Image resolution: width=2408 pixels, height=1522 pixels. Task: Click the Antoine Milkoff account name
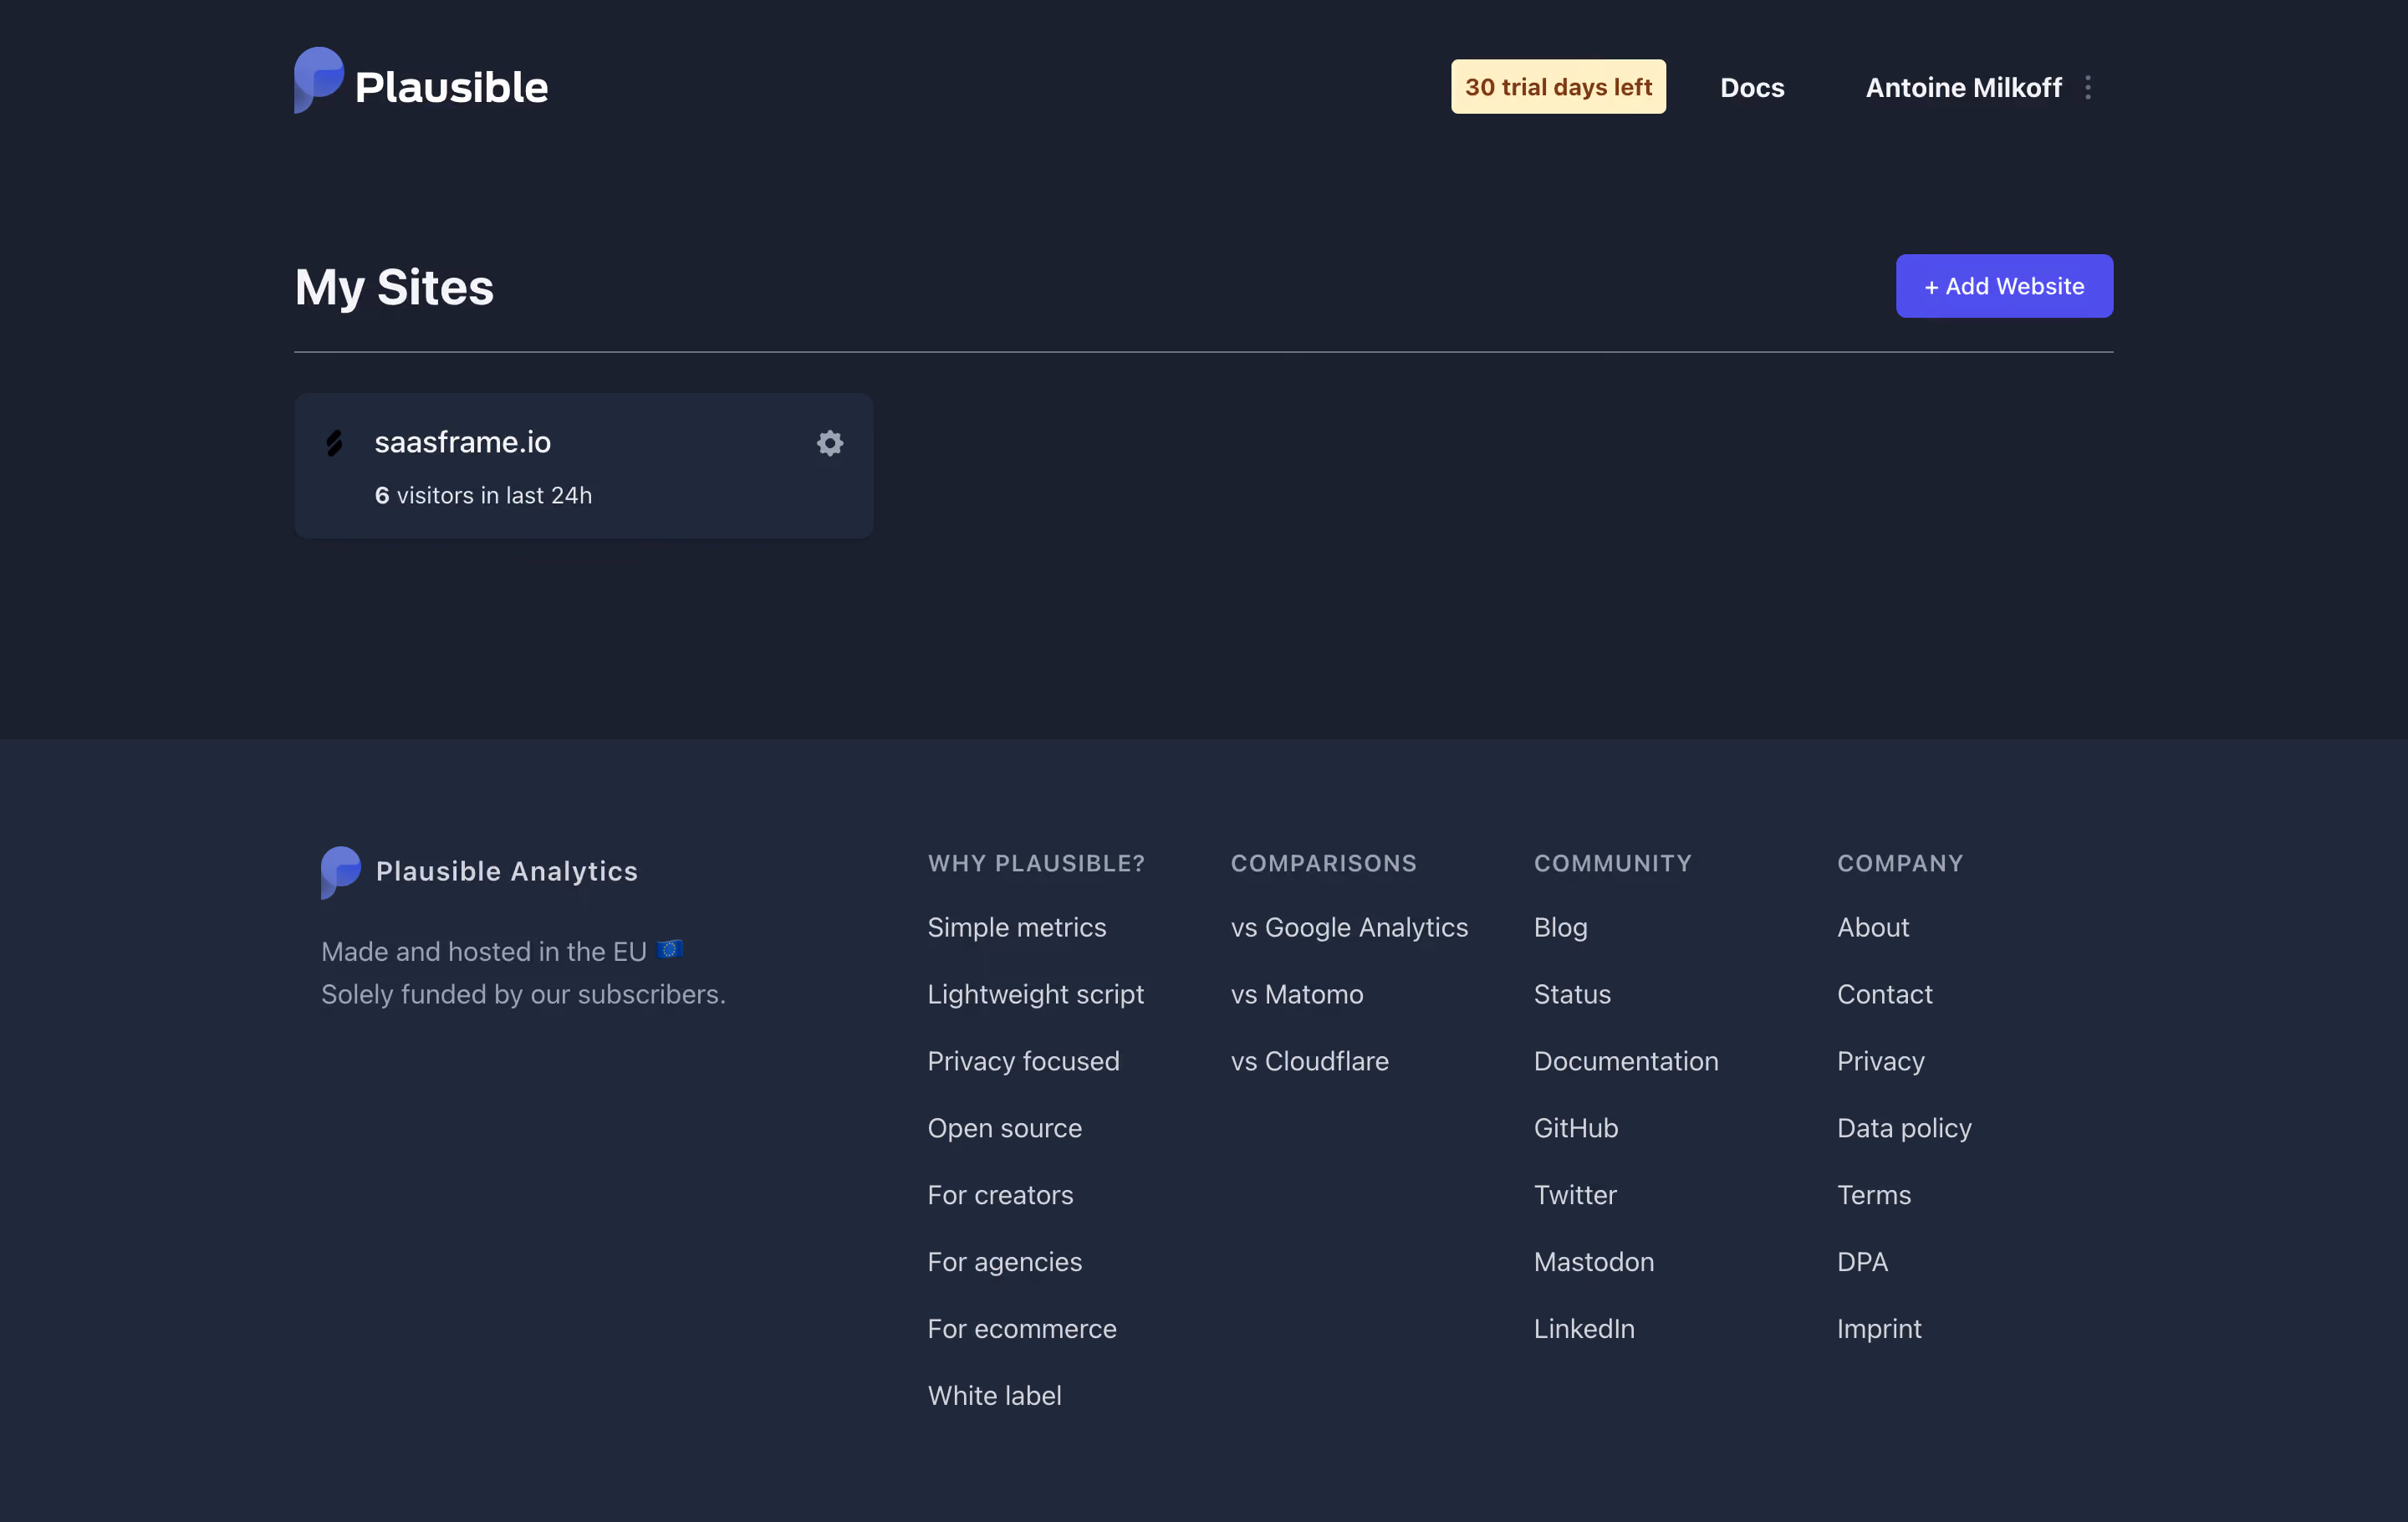tap(1962, 88)
